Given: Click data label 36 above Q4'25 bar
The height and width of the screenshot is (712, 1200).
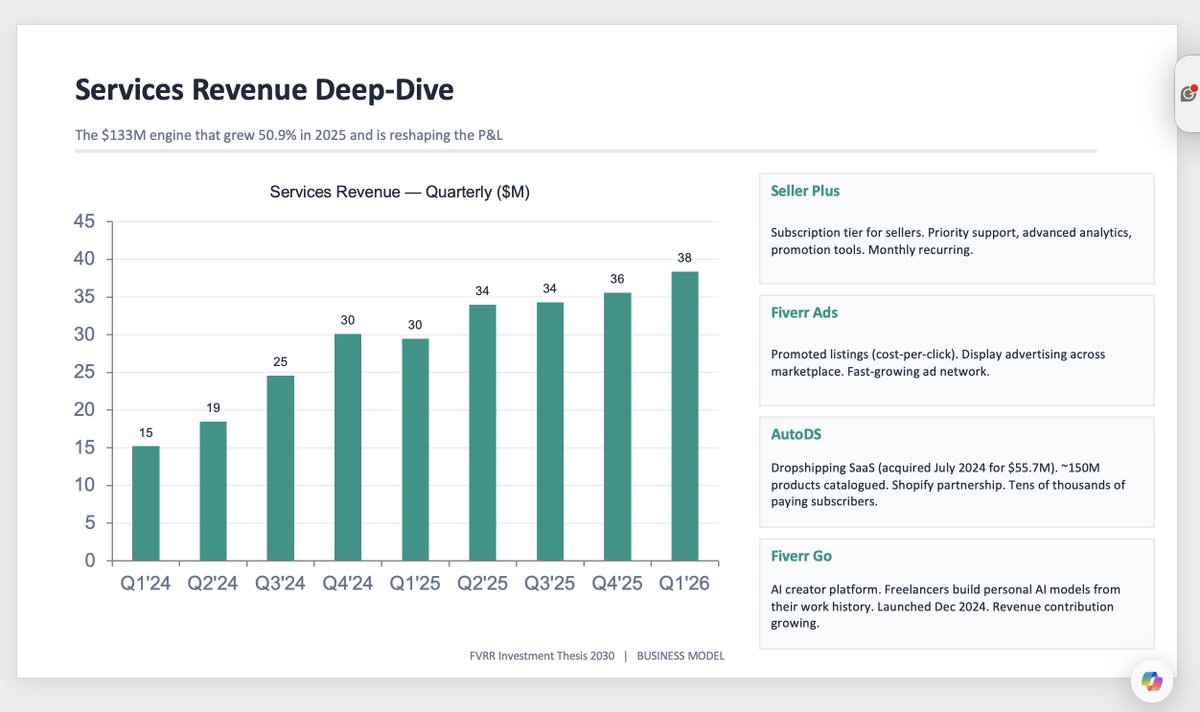Looking at the screenshot, I should [617, 279].
